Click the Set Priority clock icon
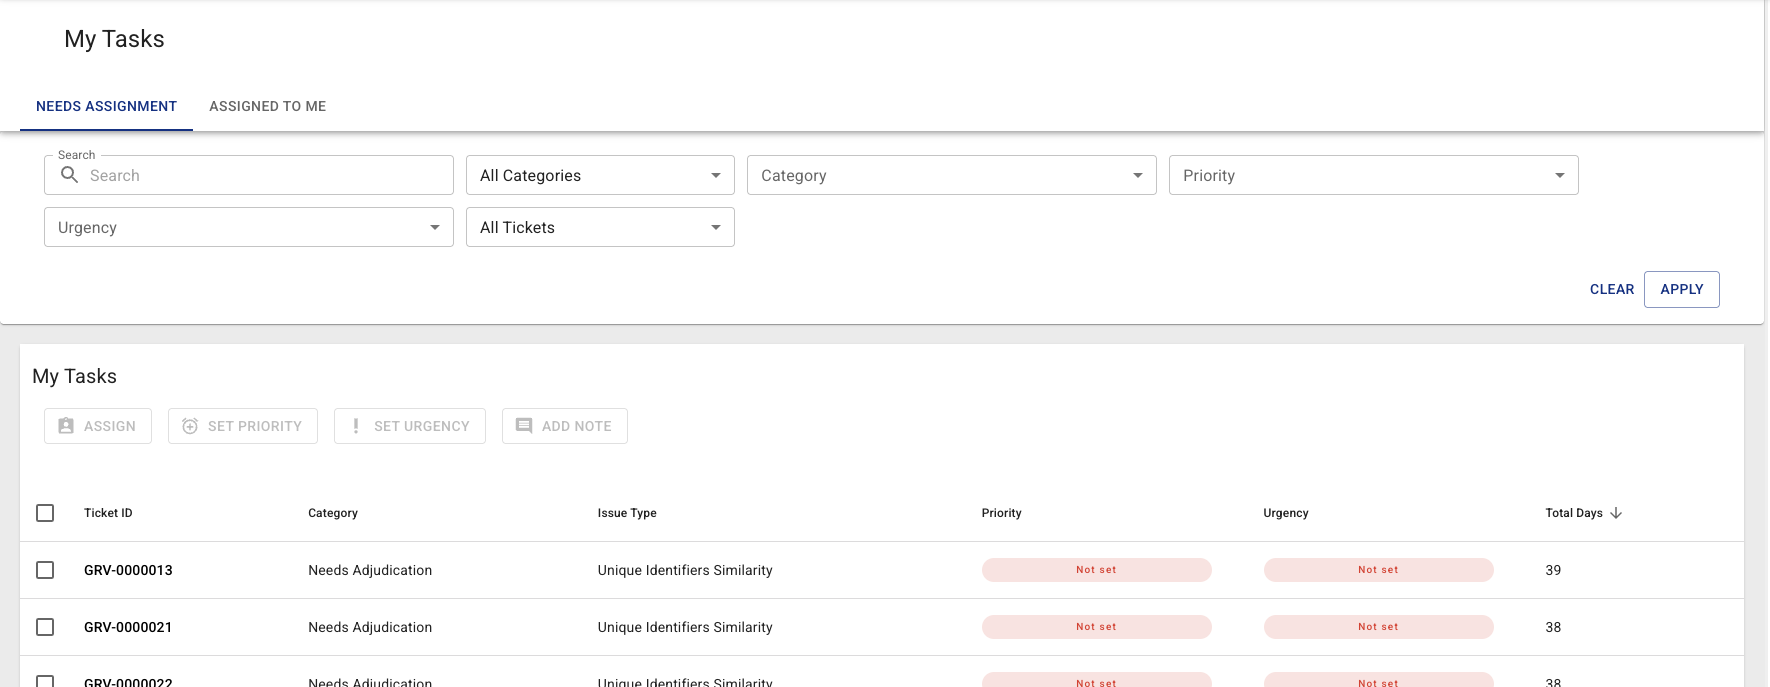 pos(190,426)
